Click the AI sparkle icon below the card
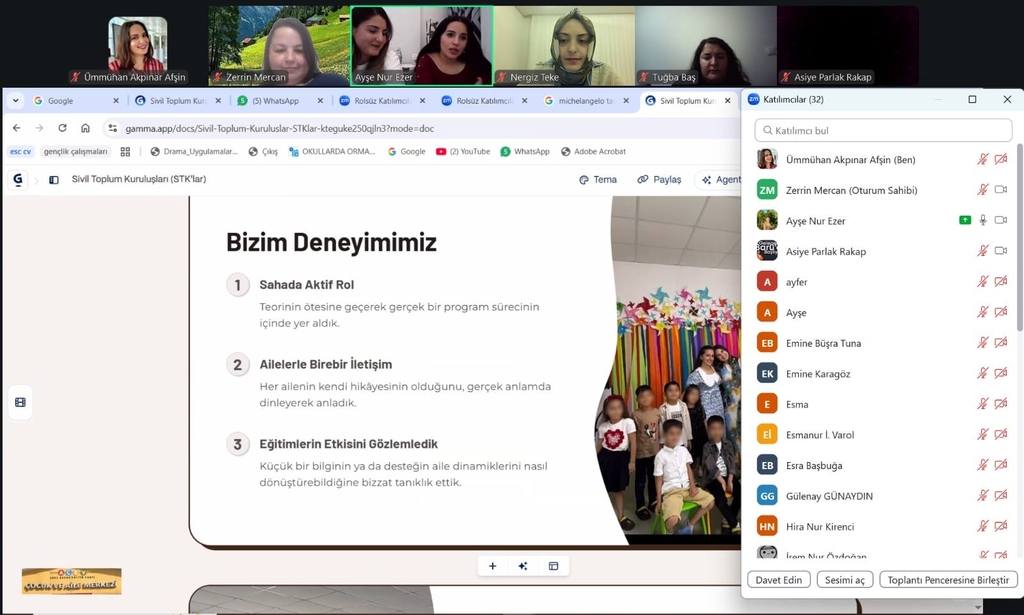1024x615 pixels. [x=523, y=566]
